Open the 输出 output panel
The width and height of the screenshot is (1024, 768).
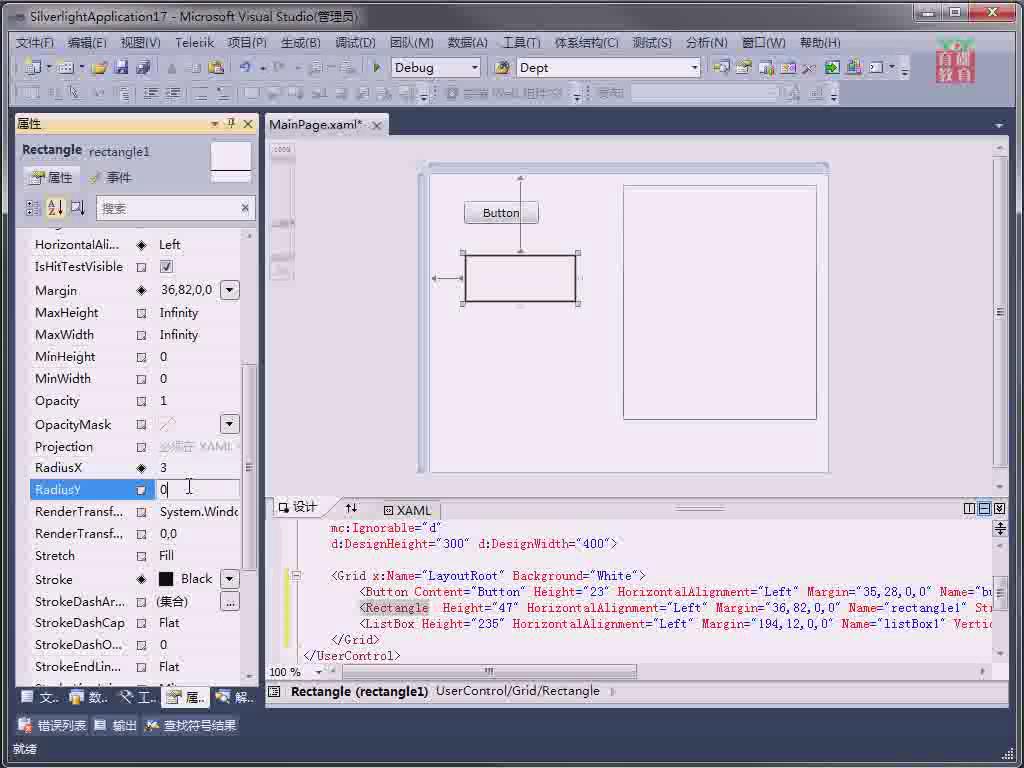(116, 726)
